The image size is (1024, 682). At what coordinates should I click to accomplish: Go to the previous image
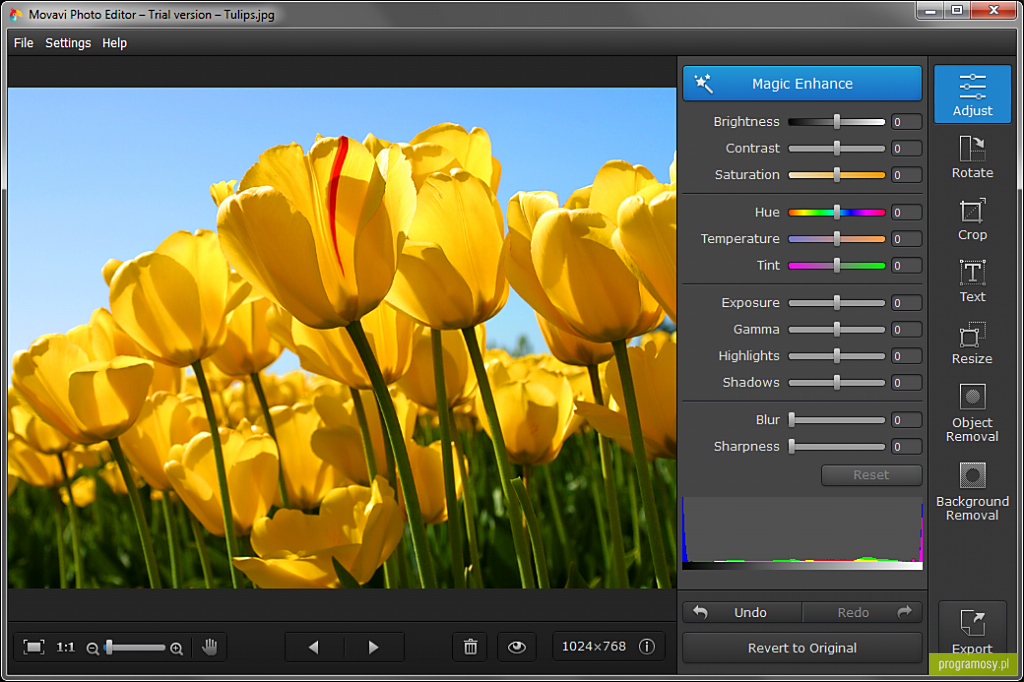pyautogui.click(x=314, y=647)
